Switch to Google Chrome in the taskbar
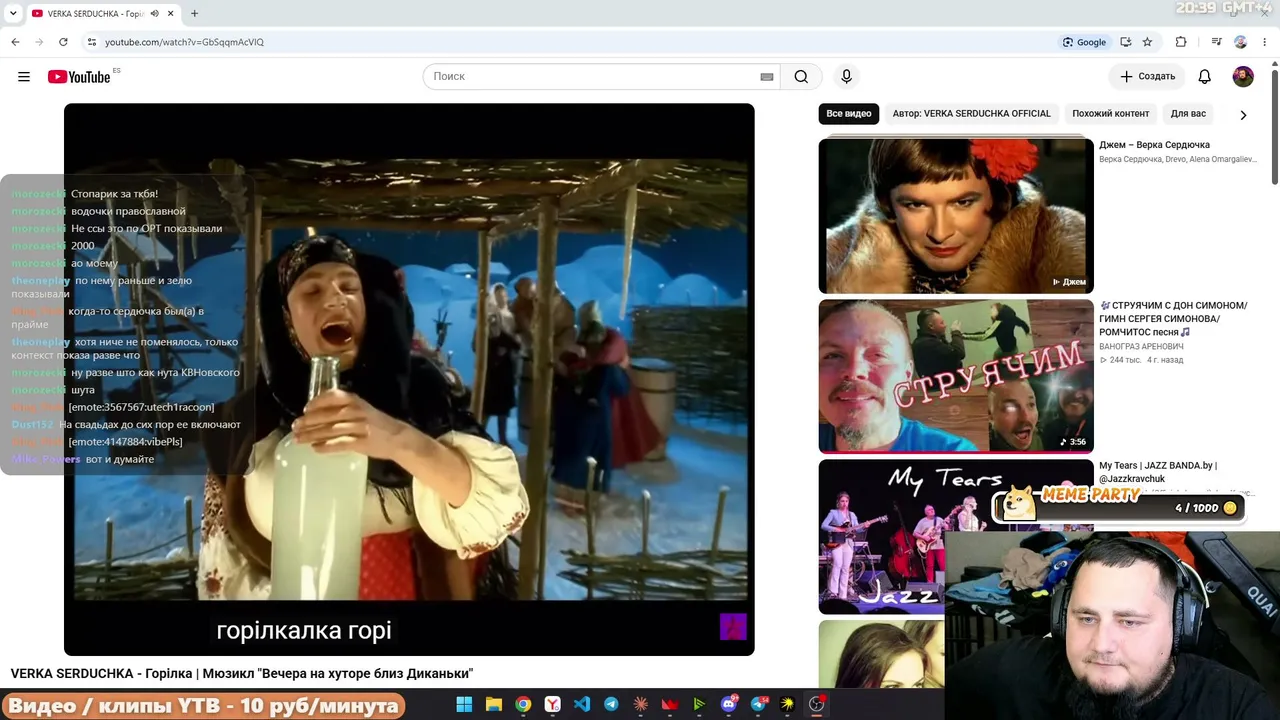The width and height of the screenshot is (1280, 720). pyautogui.click(x=523, y=705)
